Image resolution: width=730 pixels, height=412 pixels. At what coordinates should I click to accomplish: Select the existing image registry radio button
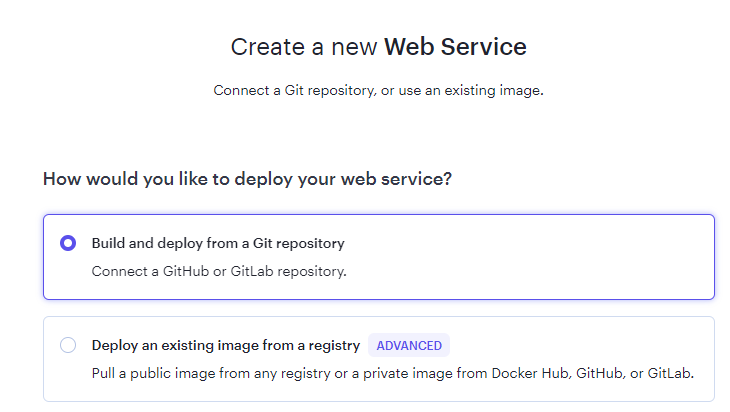pyautogui.click(x=68, y=345)
